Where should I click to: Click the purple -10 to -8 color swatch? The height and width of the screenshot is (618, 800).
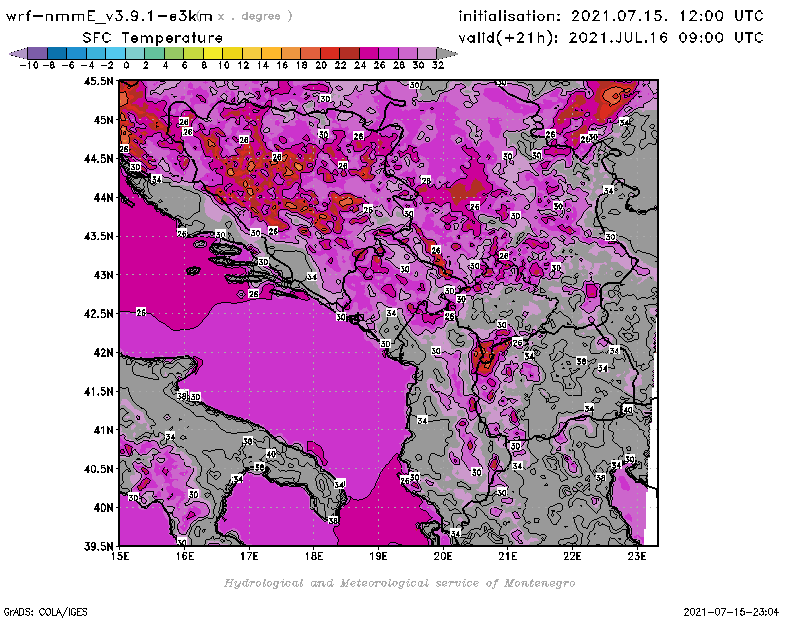coord(38,53)
